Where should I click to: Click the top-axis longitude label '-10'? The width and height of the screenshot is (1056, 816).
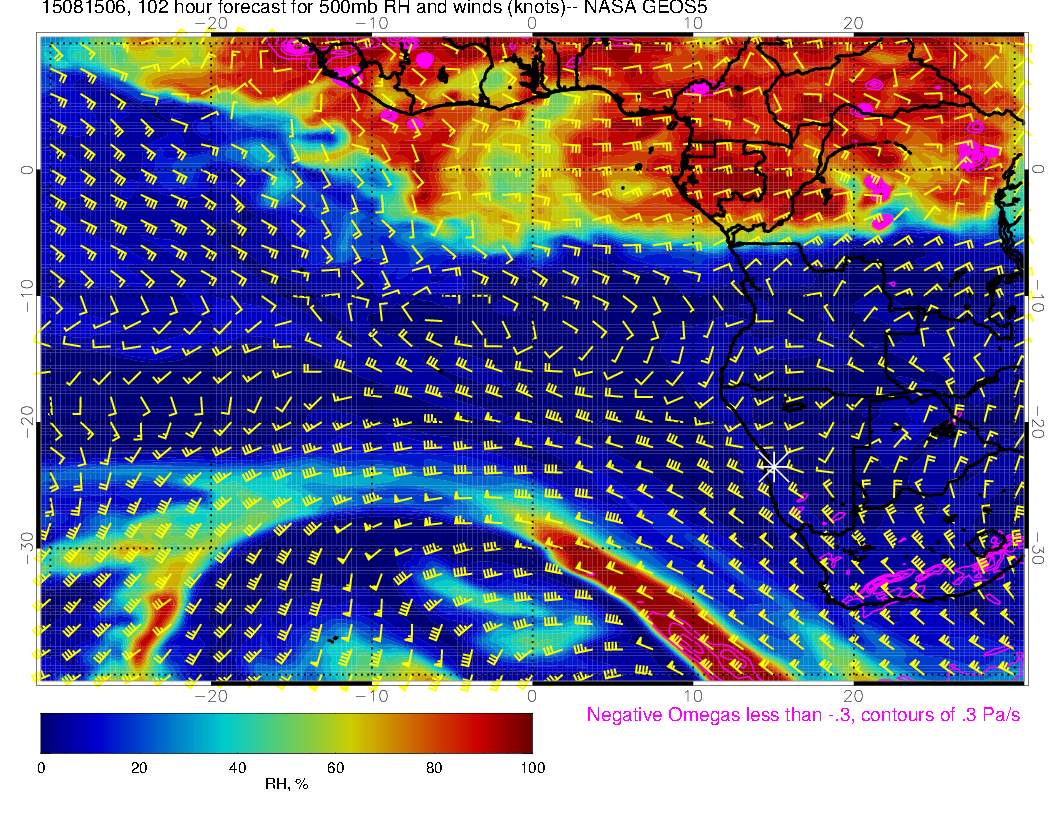[x=371, y=23]
